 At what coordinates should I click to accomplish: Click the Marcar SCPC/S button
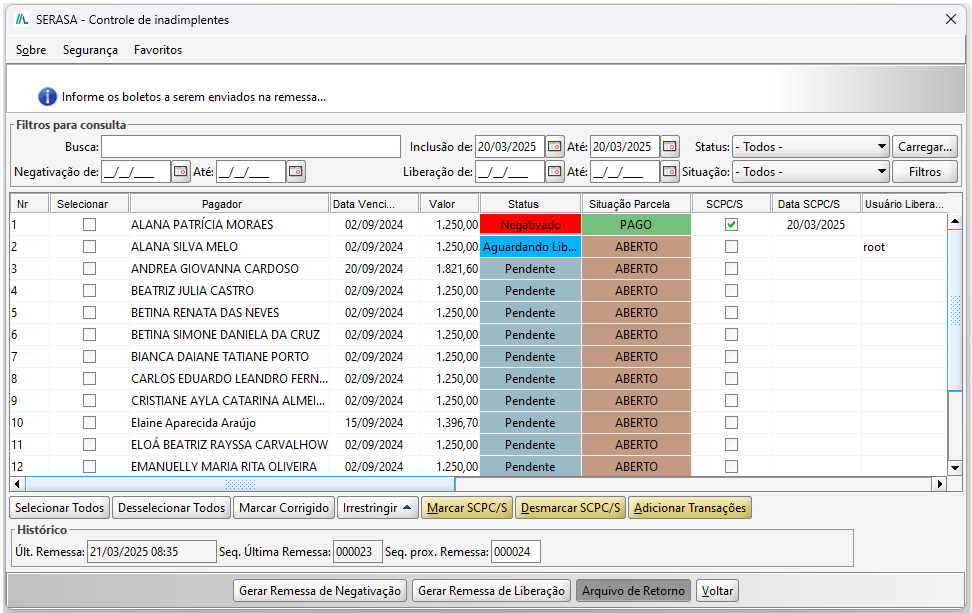[x=467, y=508]
